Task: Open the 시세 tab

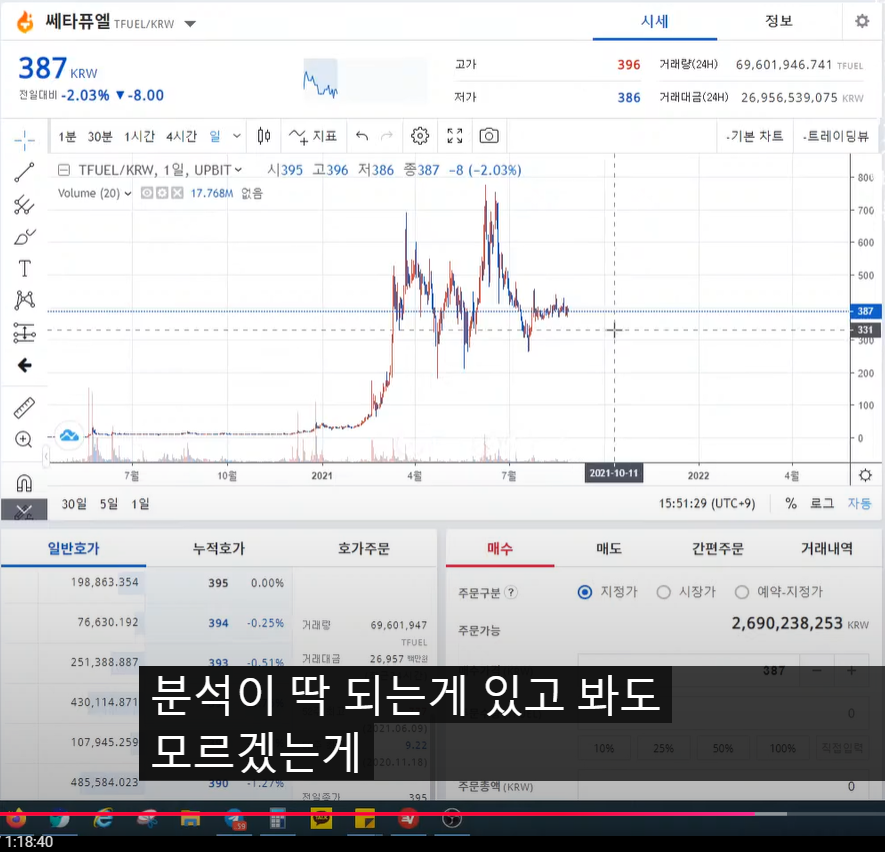Action: tap(655, 21)
